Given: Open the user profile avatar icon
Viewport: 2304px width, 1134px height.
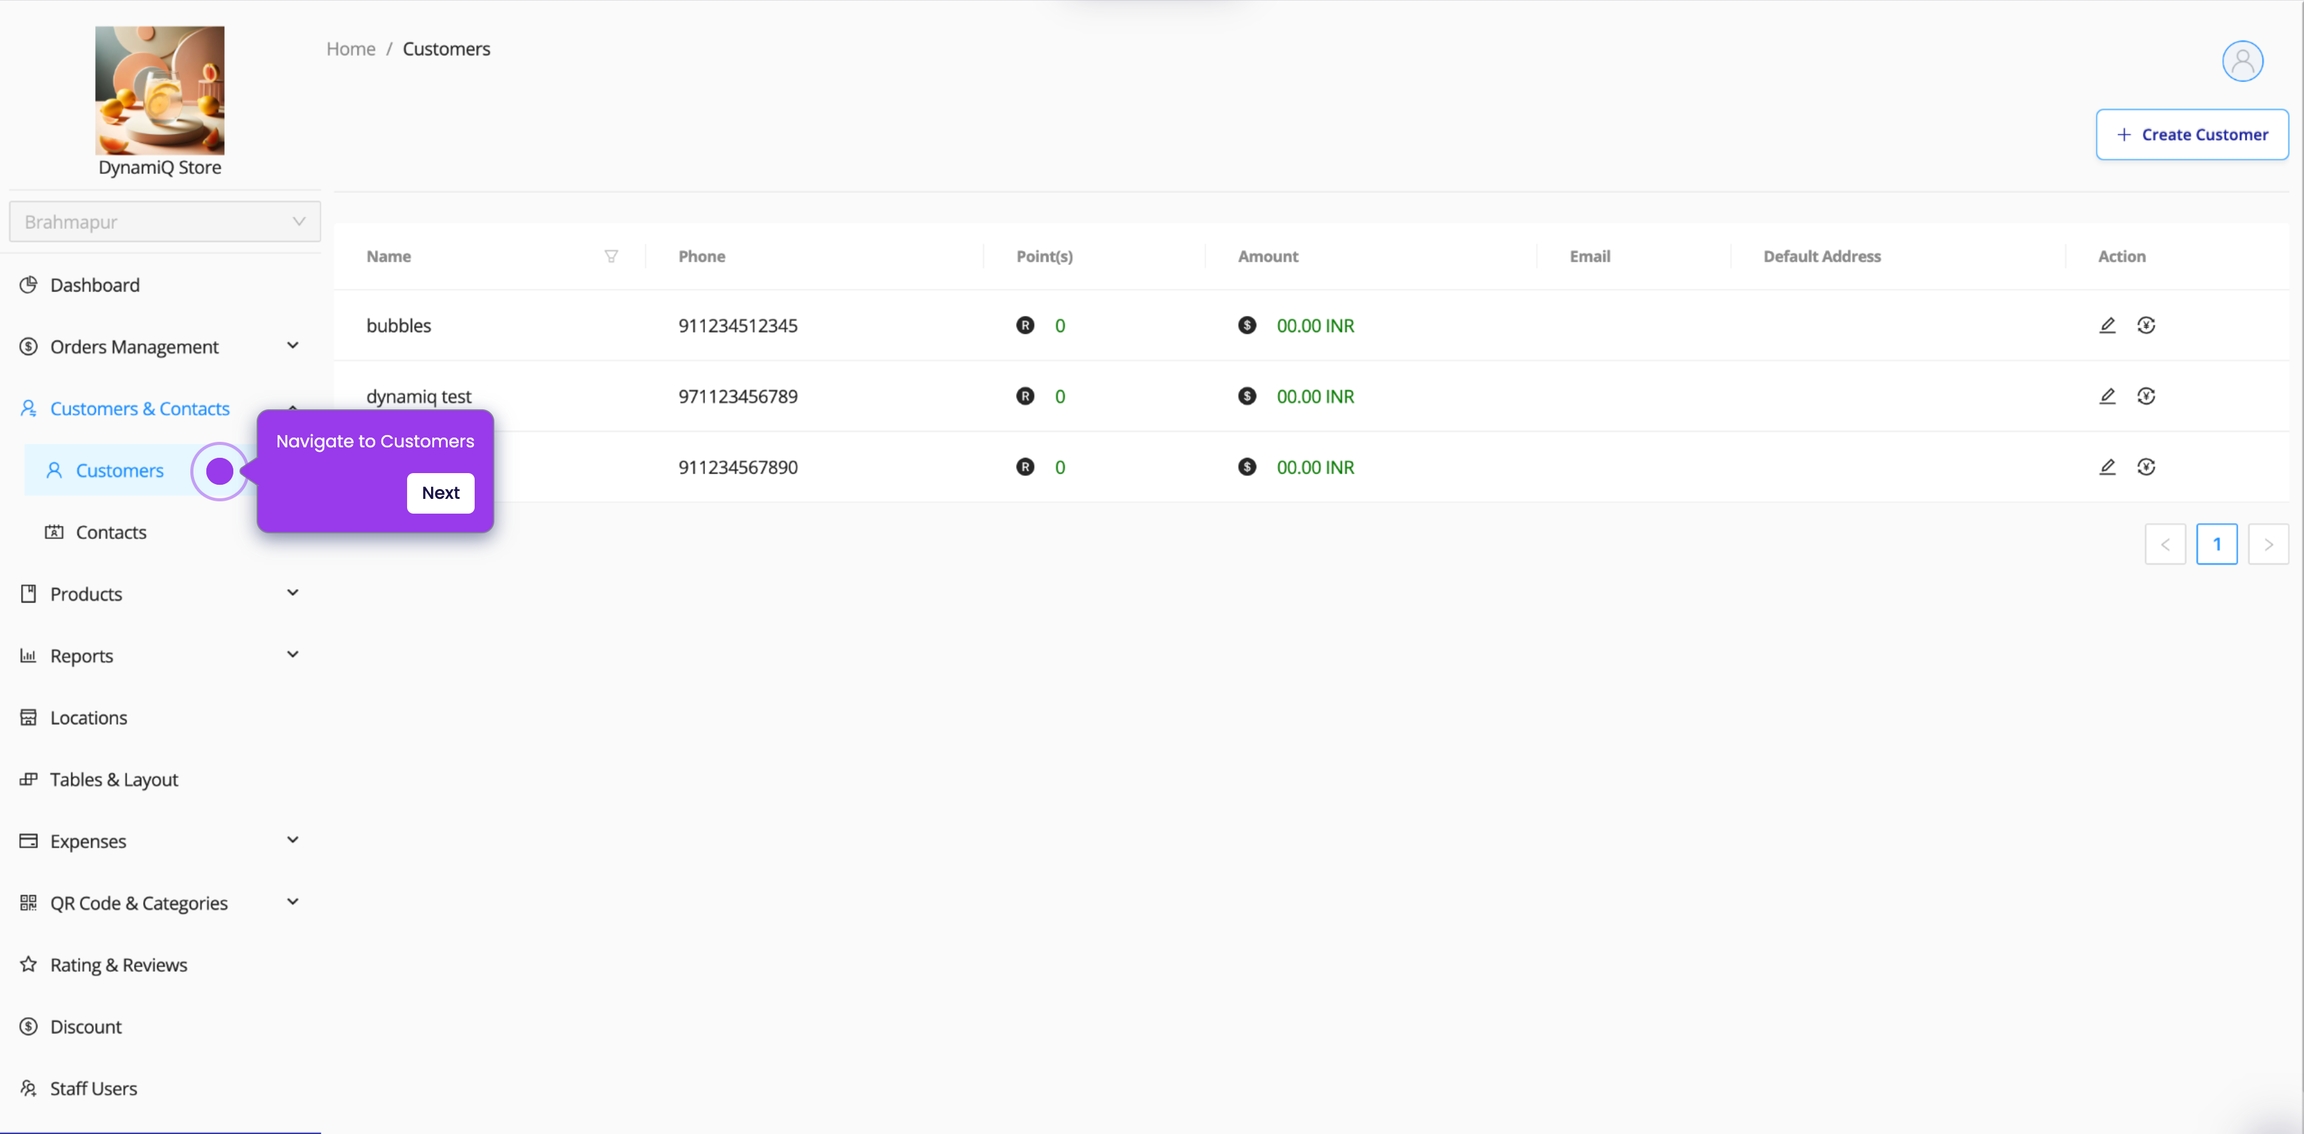Looking at the screenshot, I should coord(2242,61).
